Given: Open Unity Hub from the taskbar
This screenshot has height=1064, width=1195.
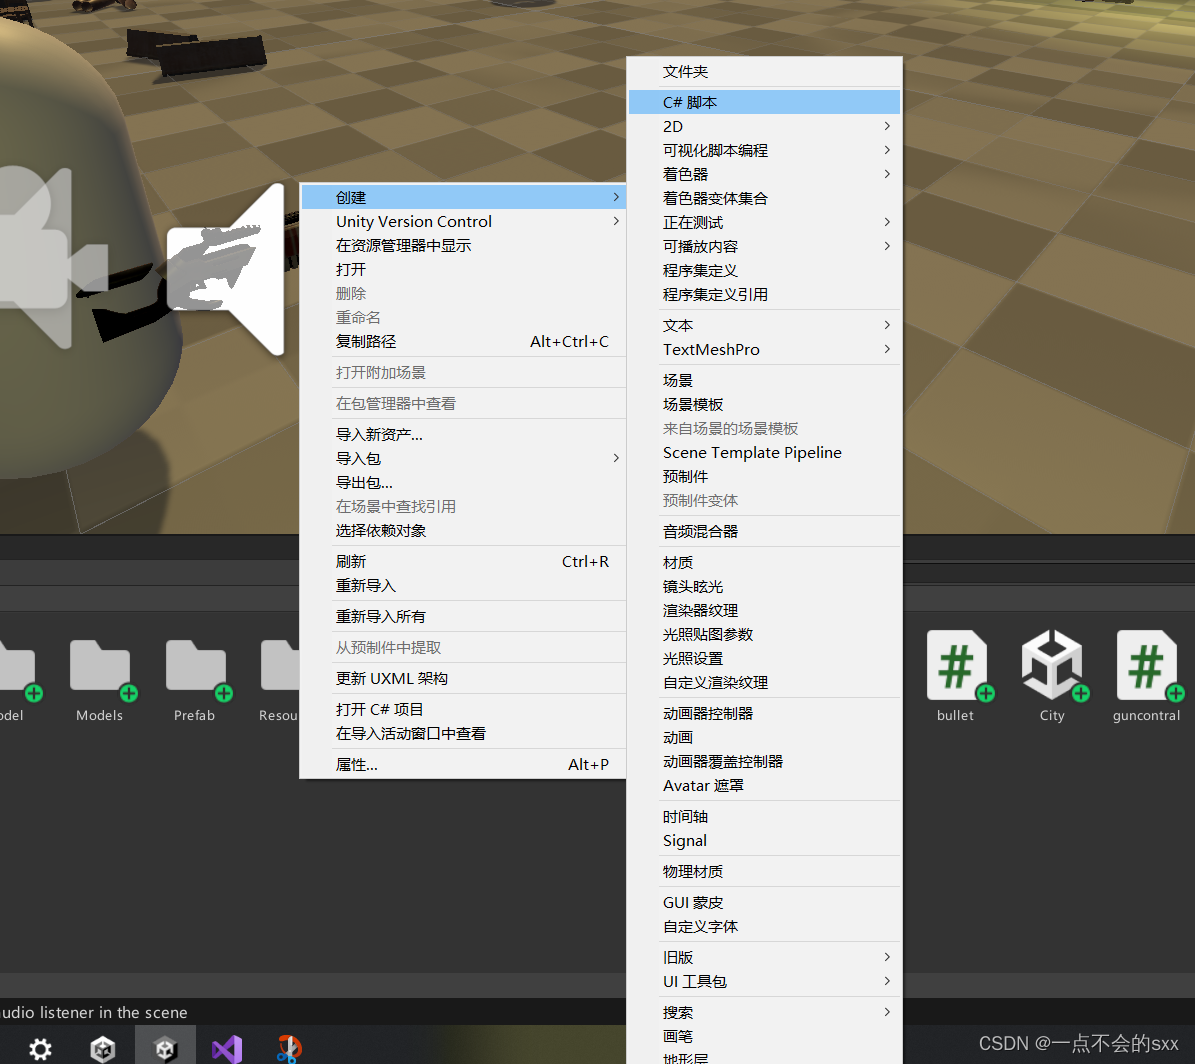Looking at the screenshot, I should [102, 1049].
